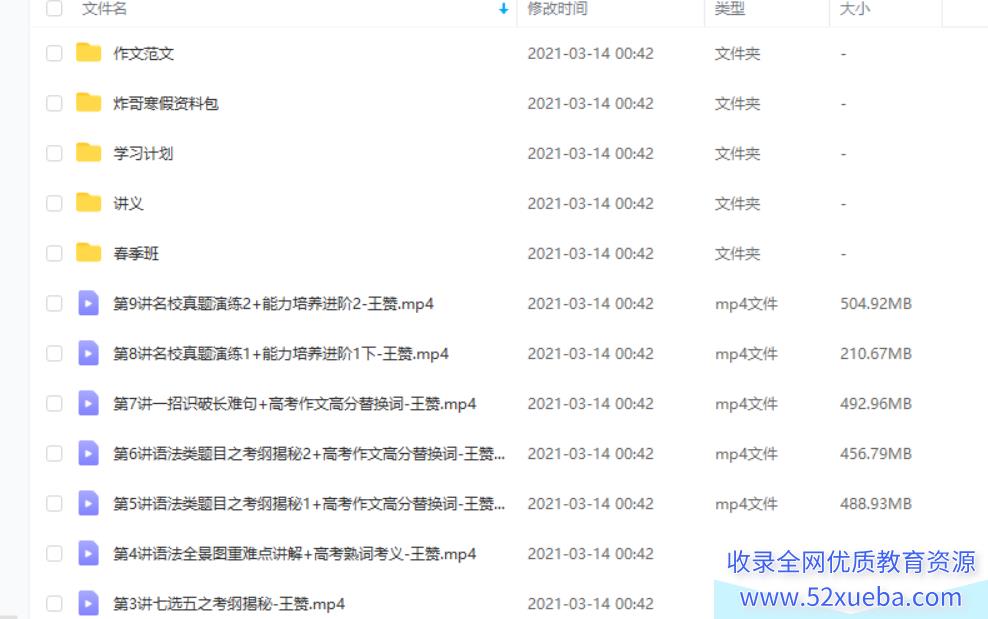Viewport: 988px width, 619px height.
Task: Click video icon of 第9讲 mp4 file
Action: click(88, 303)
